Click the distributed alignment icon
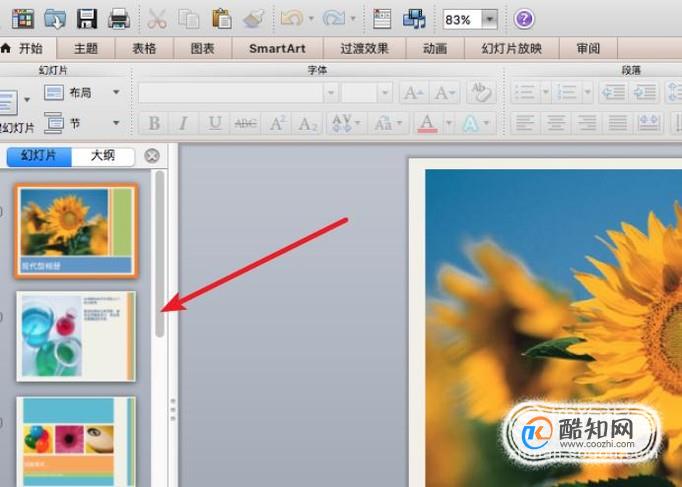The width and height of the screenshot is (682, 487). (x=649, y=123)
